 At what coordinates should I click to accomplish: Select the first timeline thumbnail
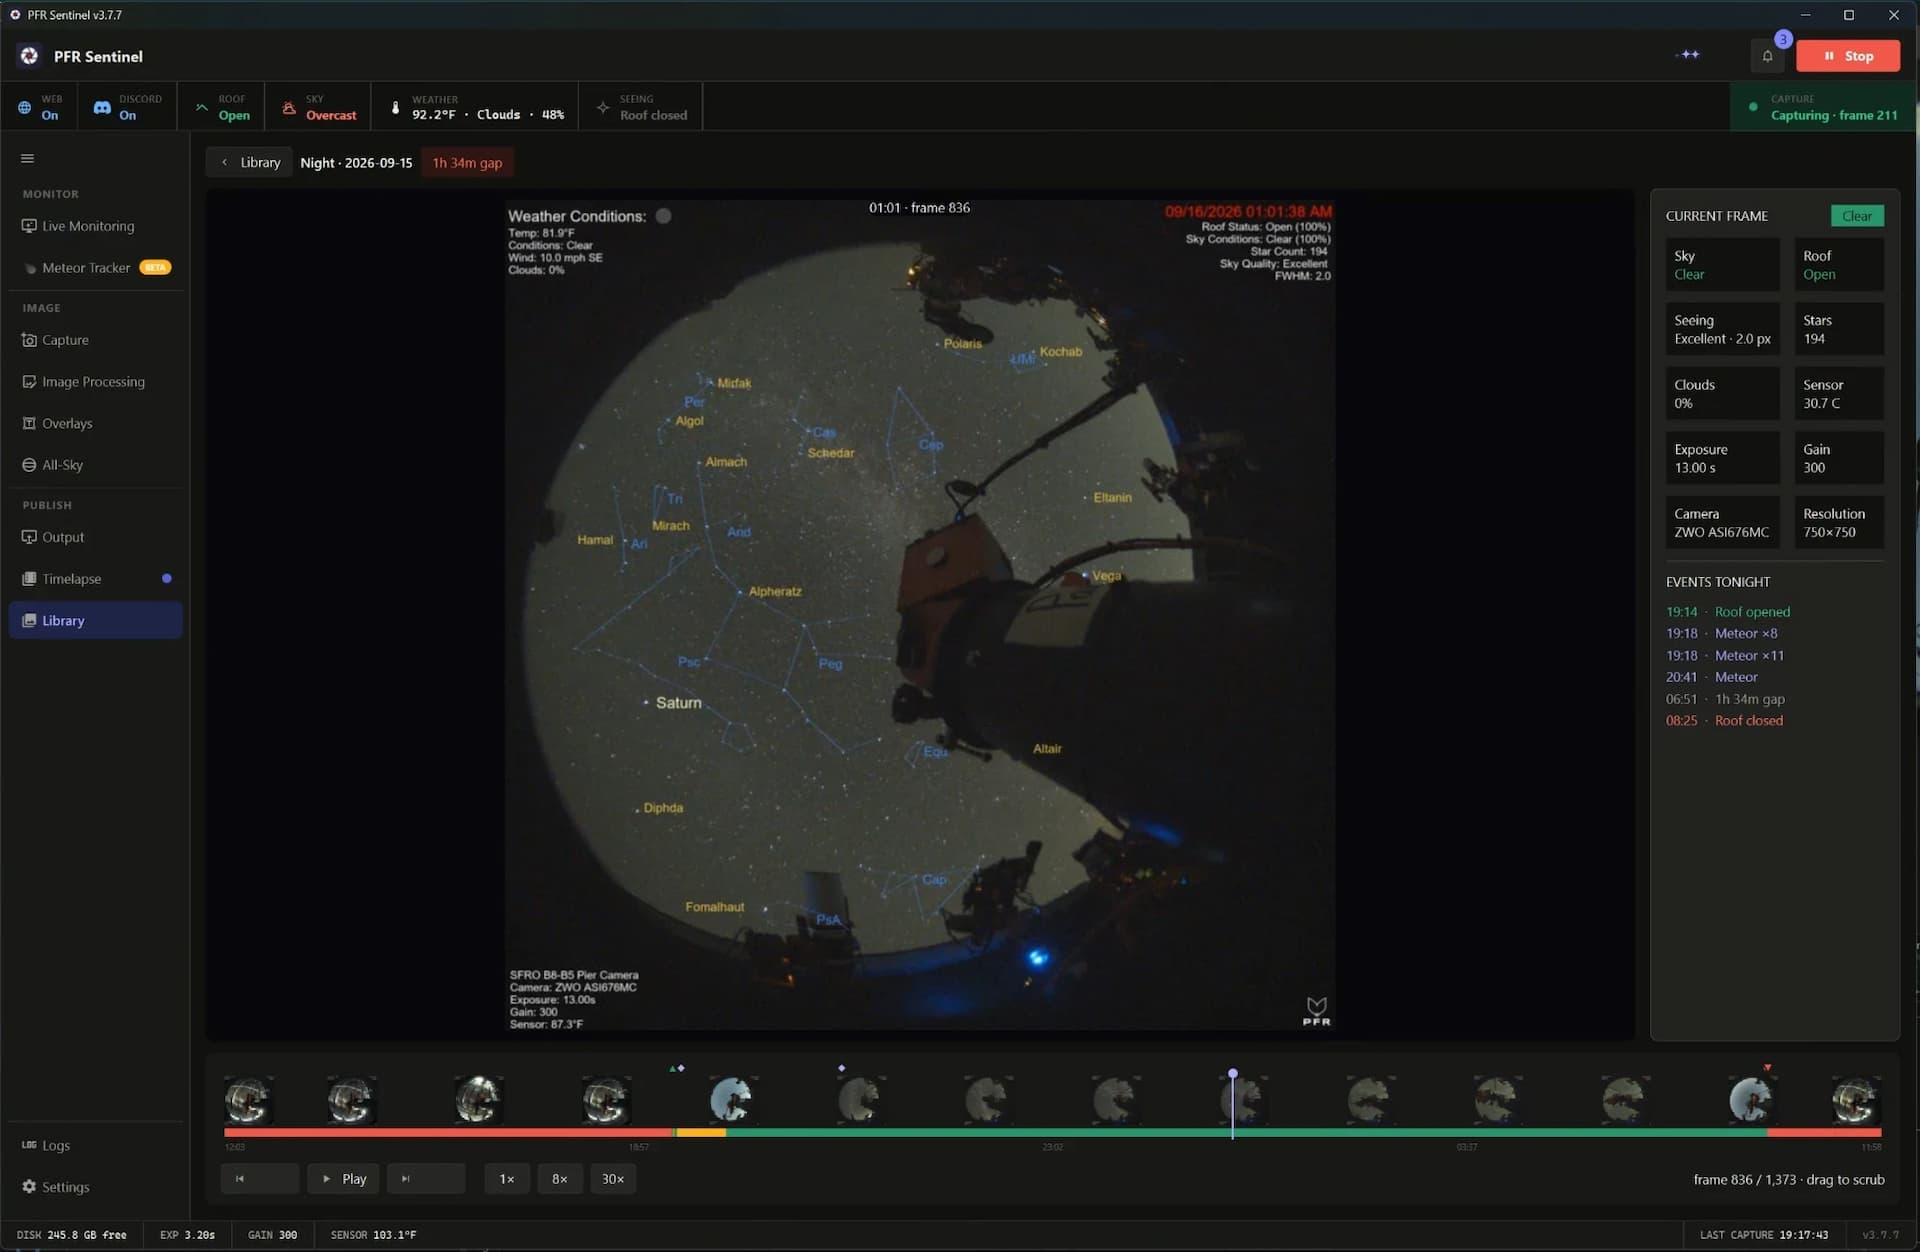pos(247,1100)
